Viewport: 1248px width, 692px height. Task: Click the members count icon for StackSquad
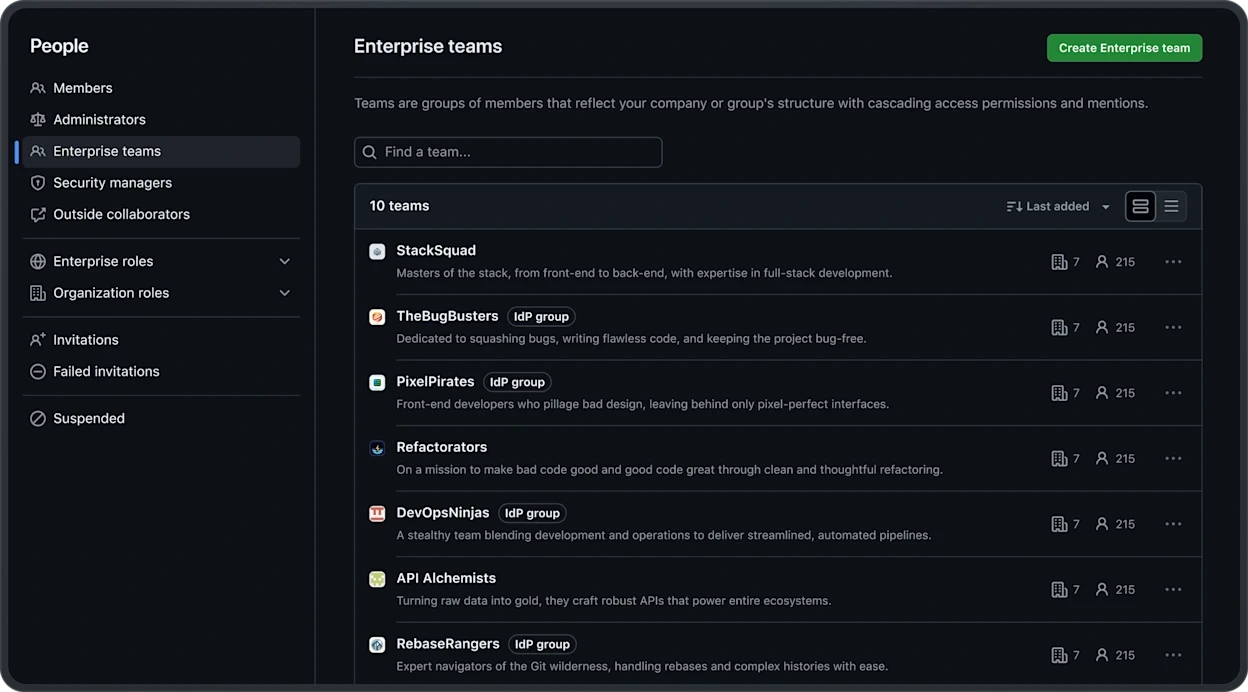[1102, 262]
